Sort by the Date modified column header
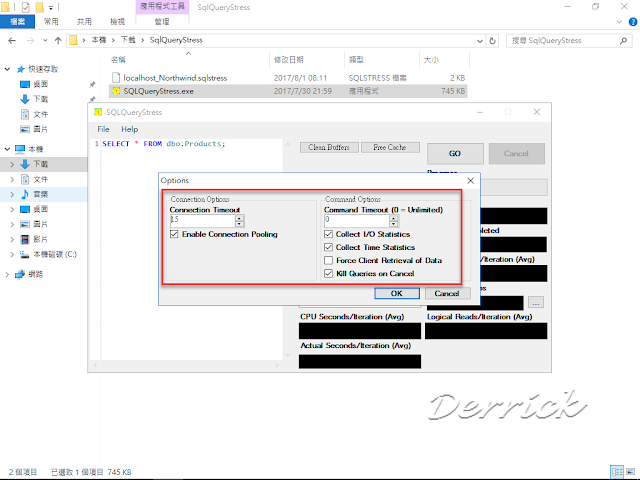The image size is (640, 480). point(289,60)
